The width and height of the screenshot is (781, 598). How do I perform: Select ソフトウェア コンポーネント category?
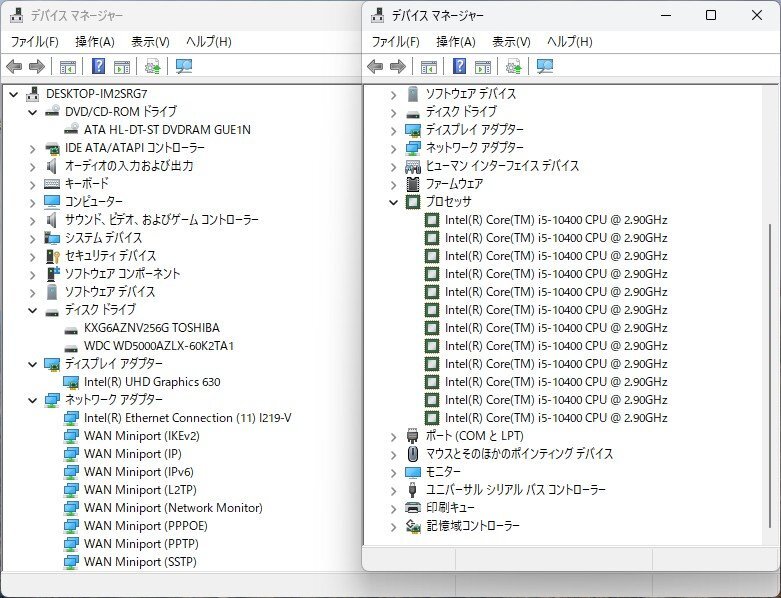coord(123,273)
